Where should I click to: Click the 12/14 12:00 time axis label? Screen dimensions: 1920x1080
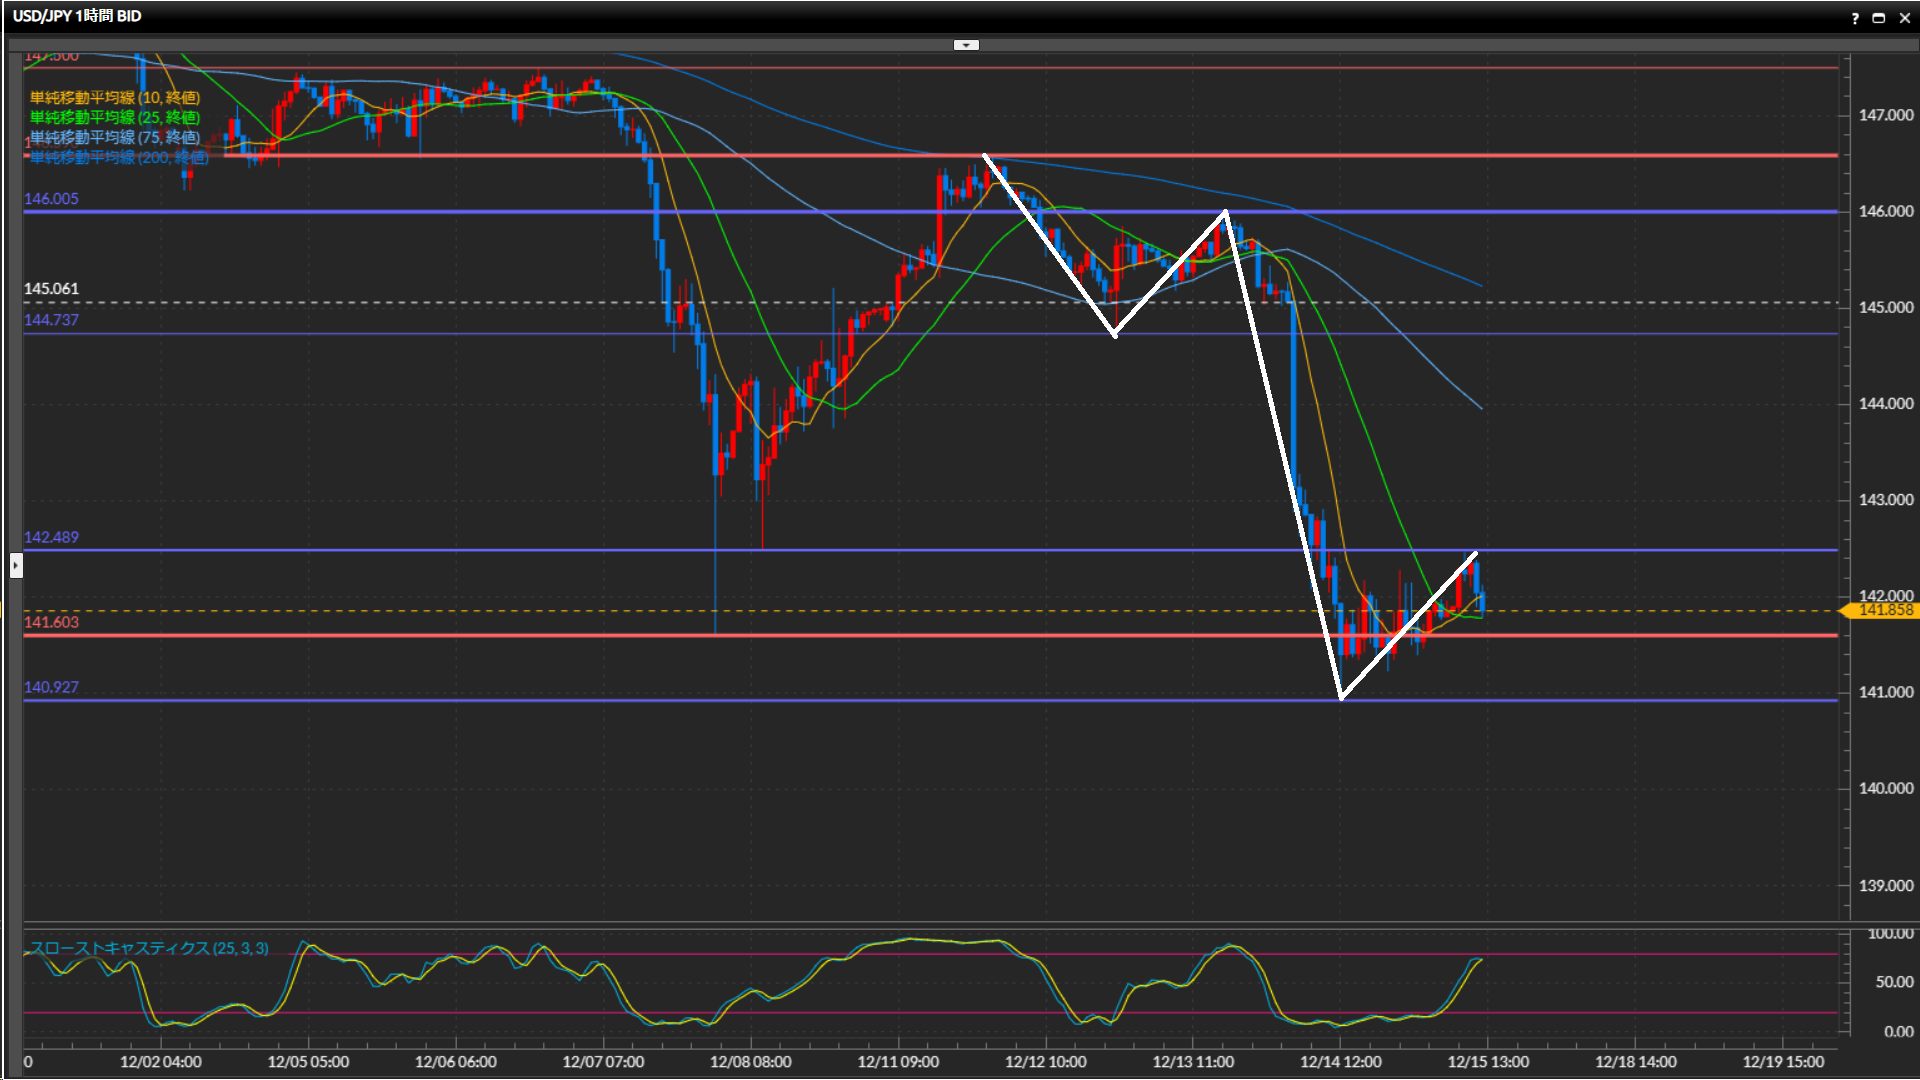(x=1340, y=1062)
